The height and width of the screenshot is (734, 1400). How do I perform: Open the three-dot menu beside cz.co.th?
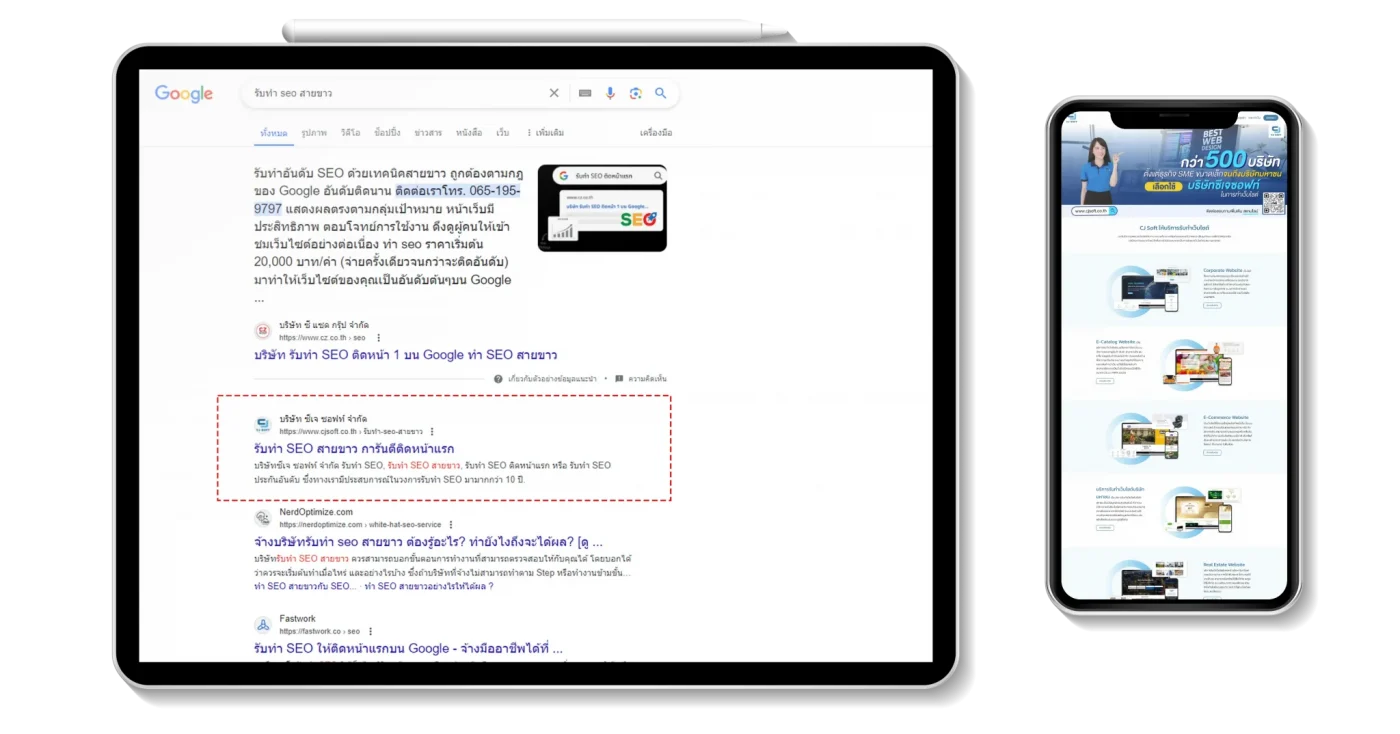pyautogui.click(x=378, y=338)
